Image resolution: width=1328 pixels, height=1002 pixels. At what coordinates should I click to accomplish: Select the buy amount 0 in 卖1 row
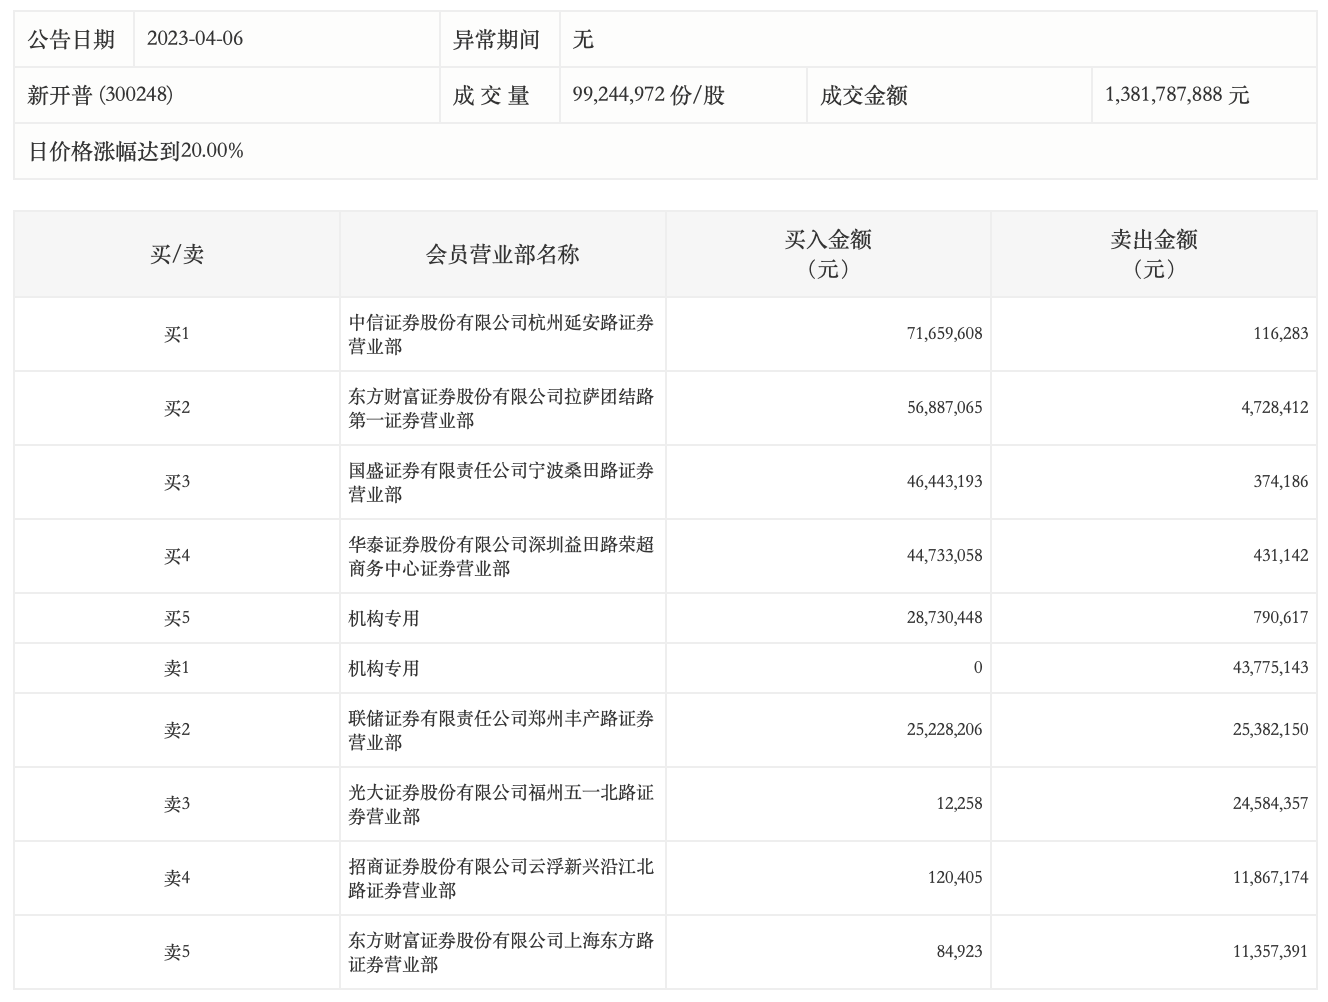click(978, 668)
